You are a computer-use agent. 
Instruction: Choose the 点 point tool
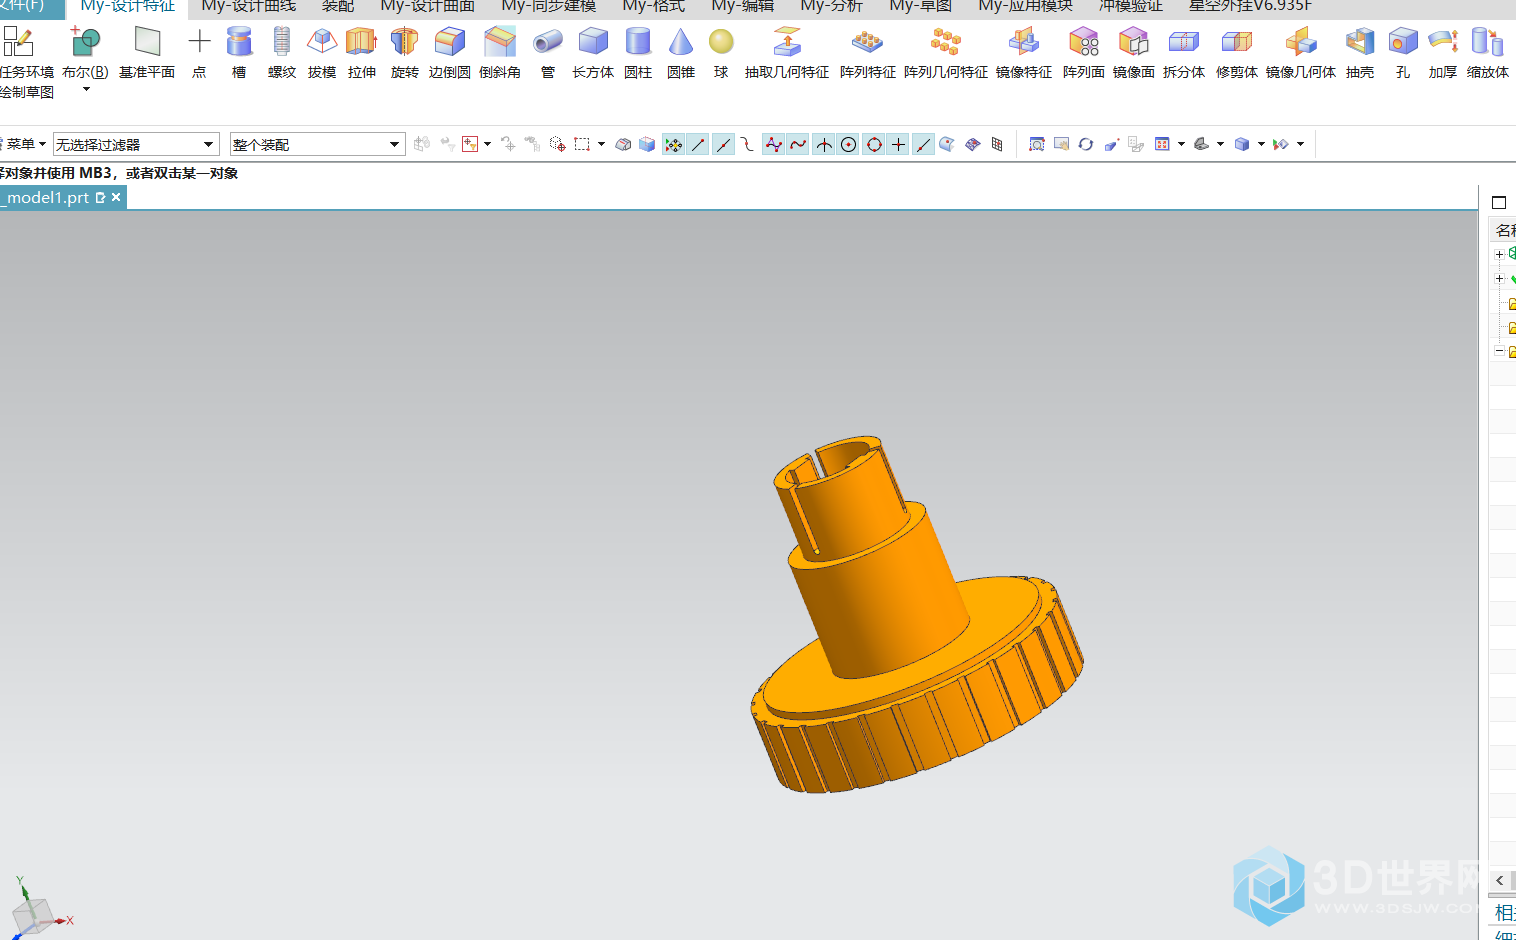pyautogui.click(x=199, y=53)
